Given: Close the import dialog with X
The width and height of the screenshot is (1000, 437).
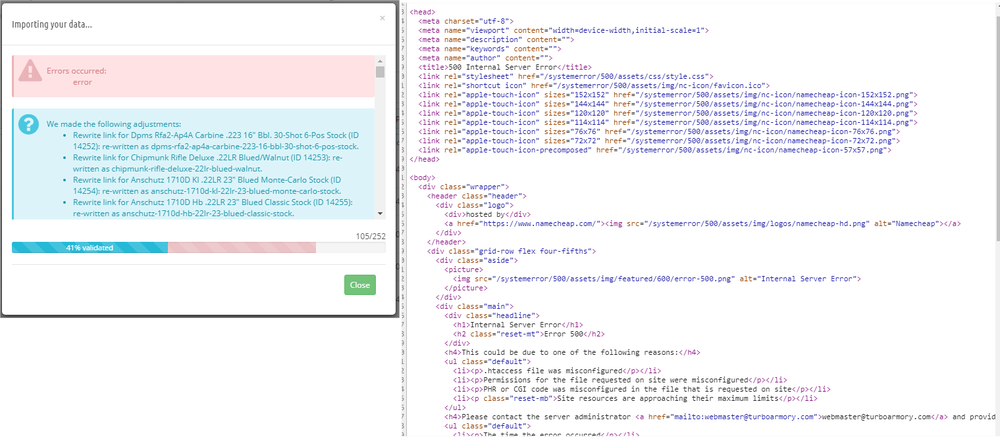Looking at the screenshot, I should [382, 19].
